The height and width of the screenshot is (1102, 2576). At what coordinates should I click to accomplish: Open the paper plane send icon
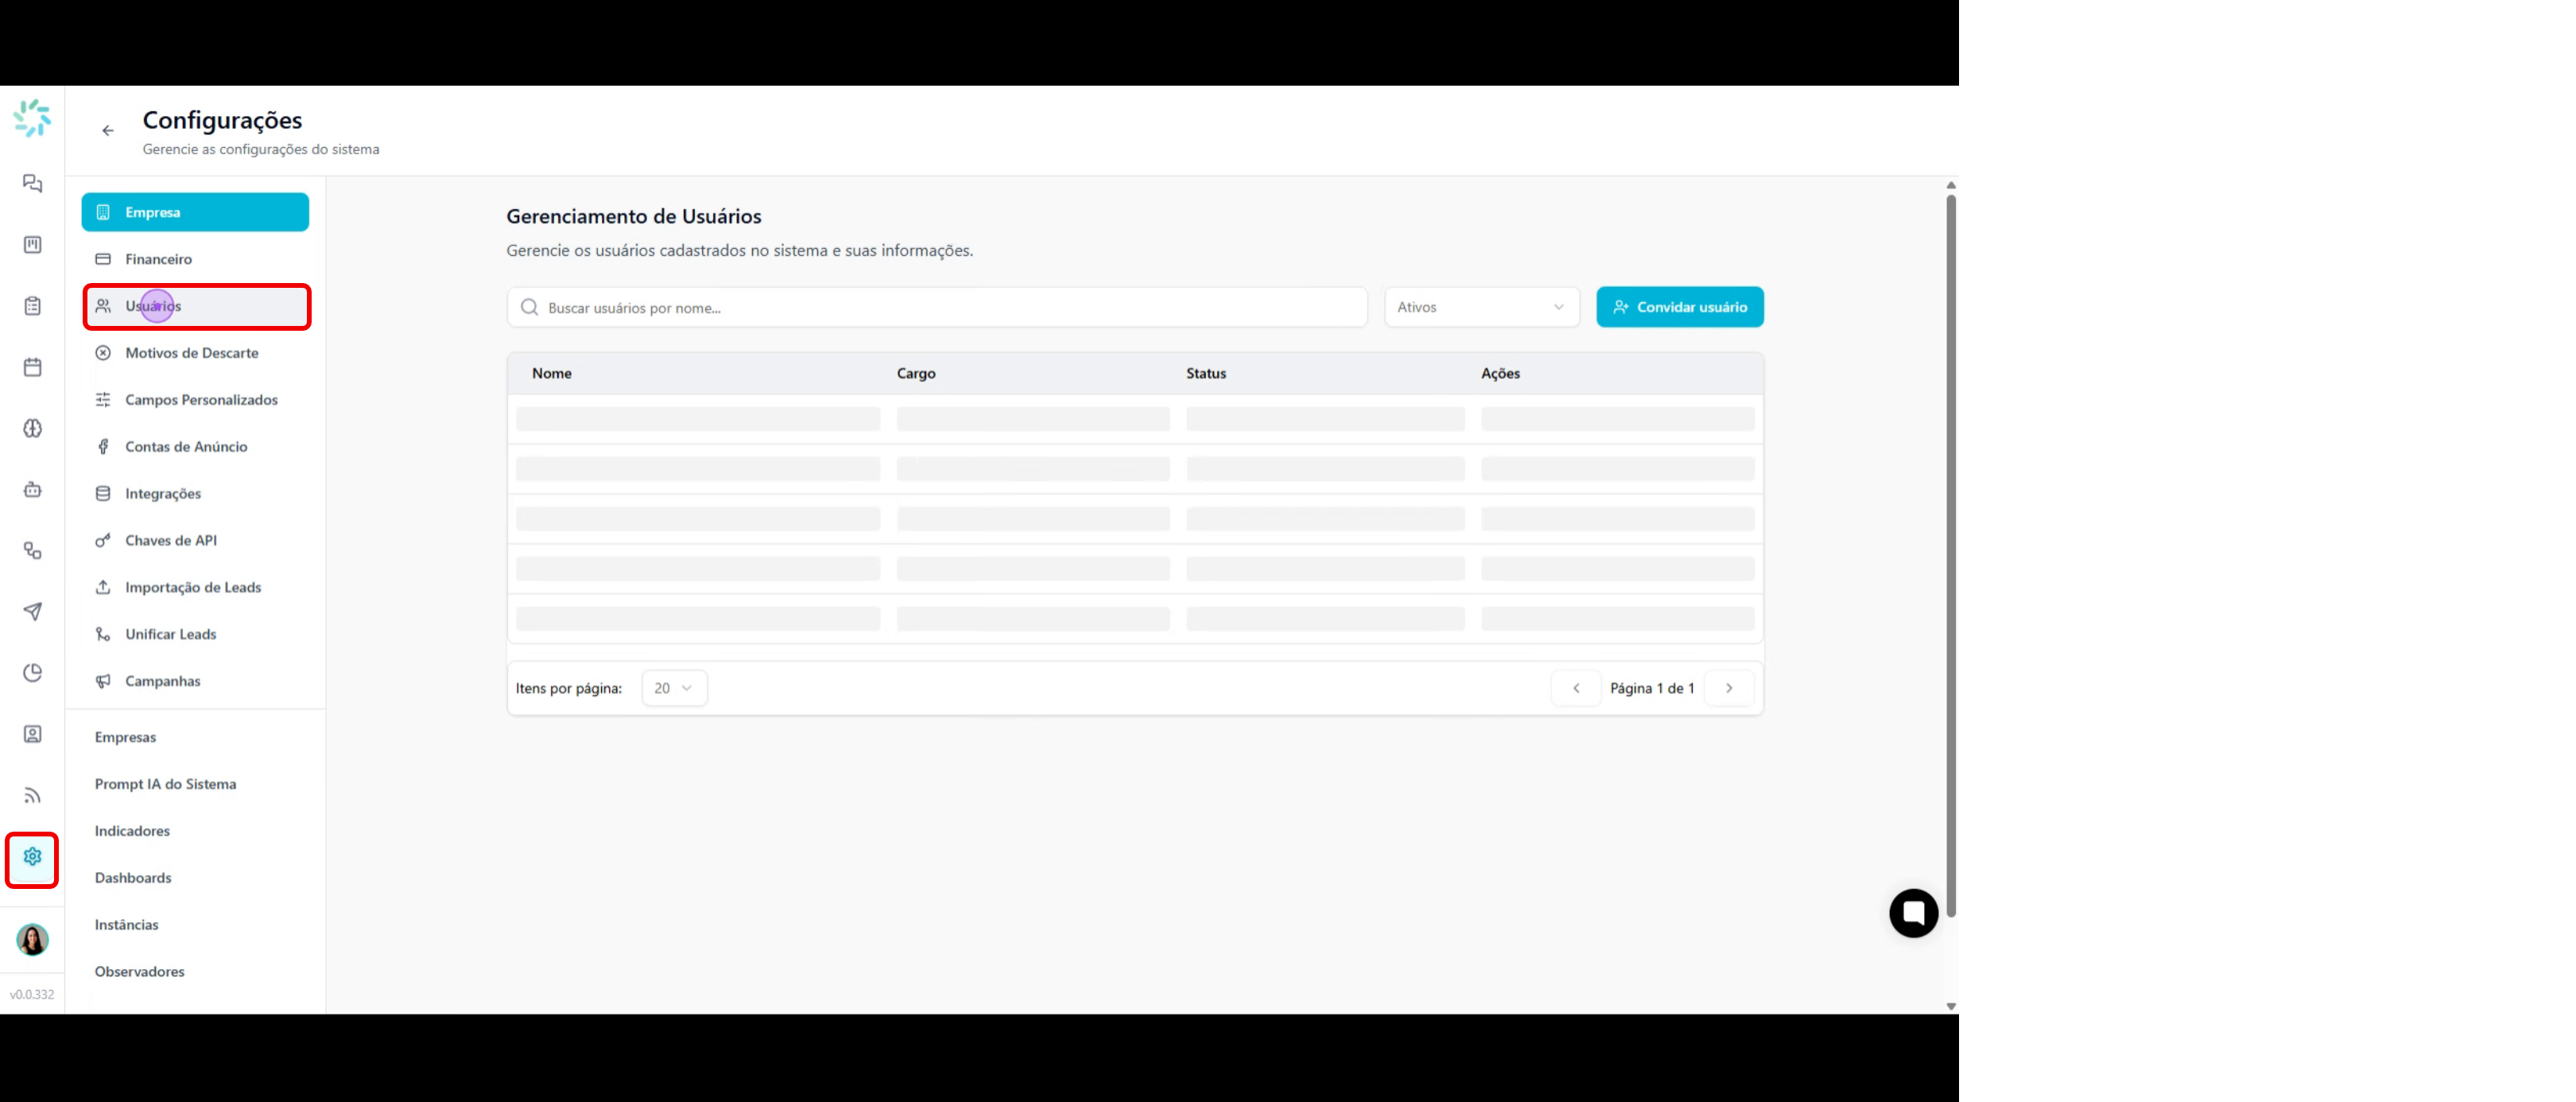(32, 611)
